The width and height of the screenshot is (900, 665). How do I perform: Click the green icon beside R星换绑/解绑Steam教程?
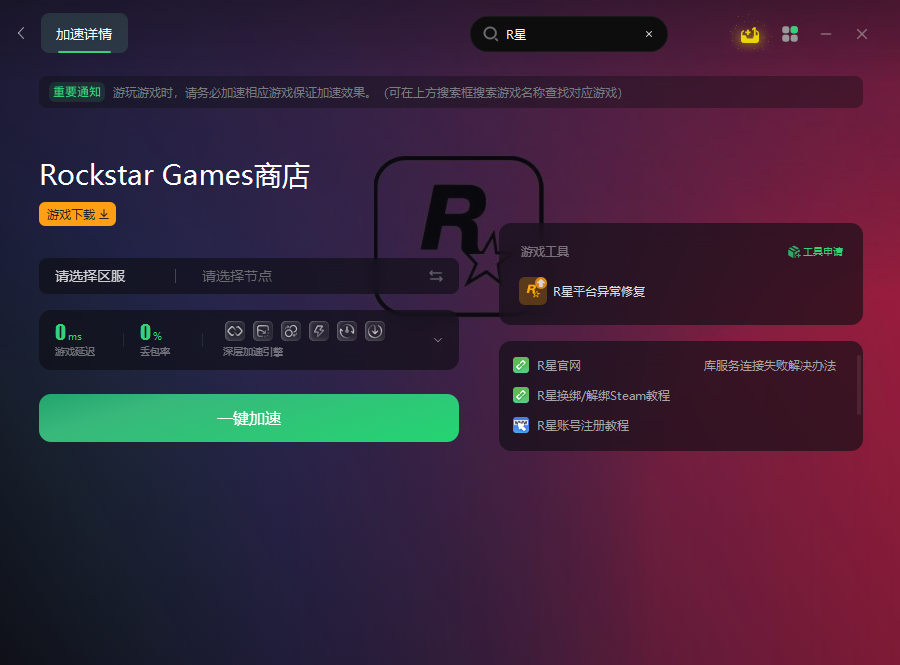[521, 395]
